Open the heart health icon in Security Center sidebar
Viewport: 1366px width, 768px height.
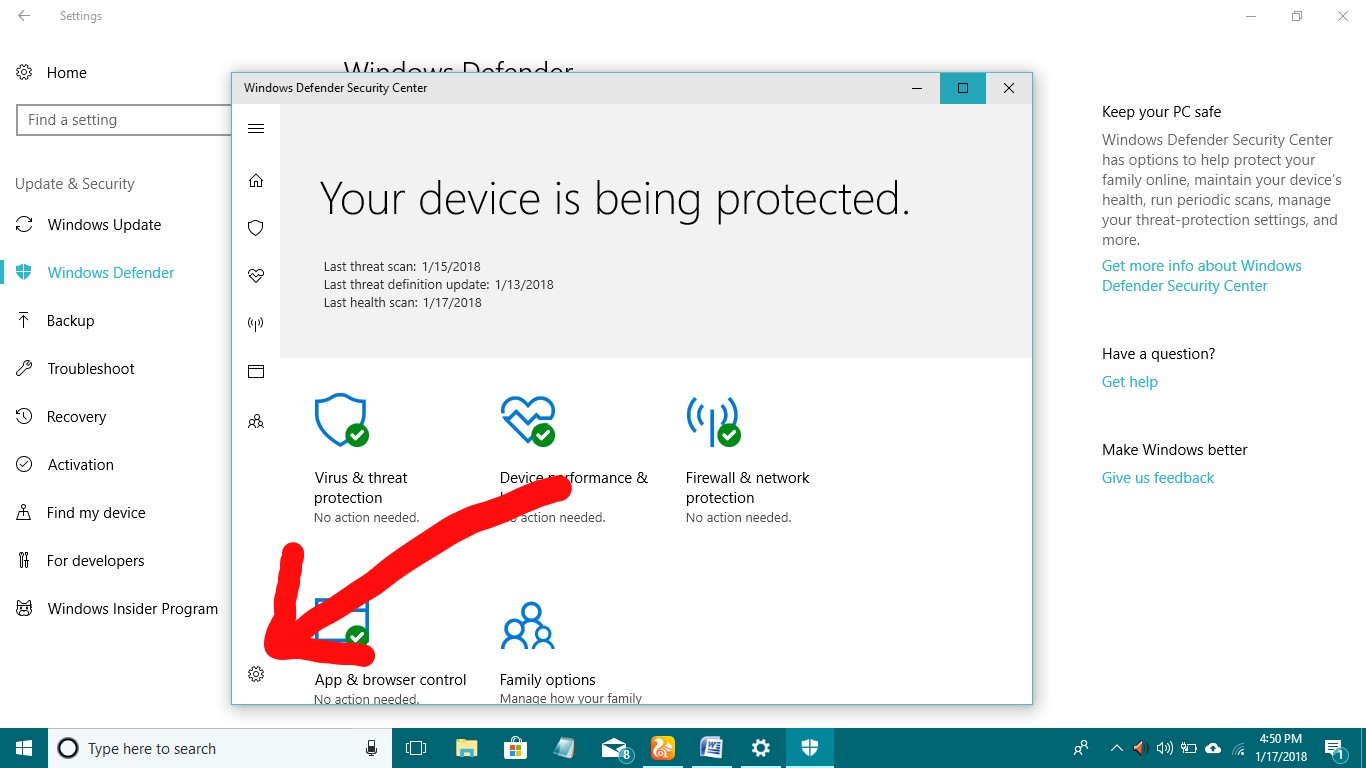(x=256, y=276)
